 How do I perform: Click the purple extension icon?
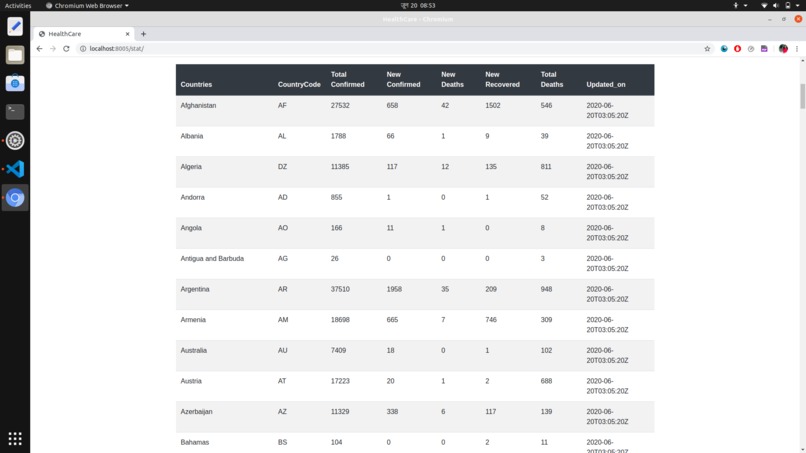pyautogui.click(x=764, y=48)
